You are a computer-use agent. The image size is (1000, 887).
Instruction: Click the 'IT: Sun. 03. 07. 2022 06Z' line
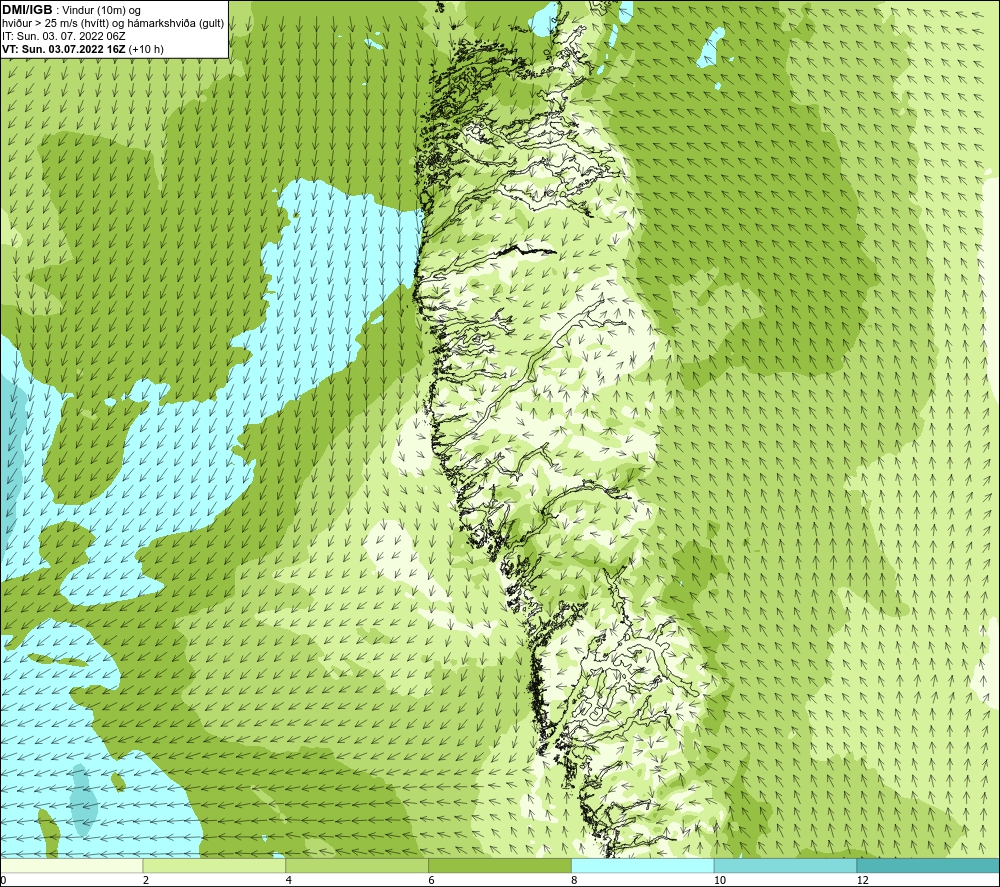[64, 36]
